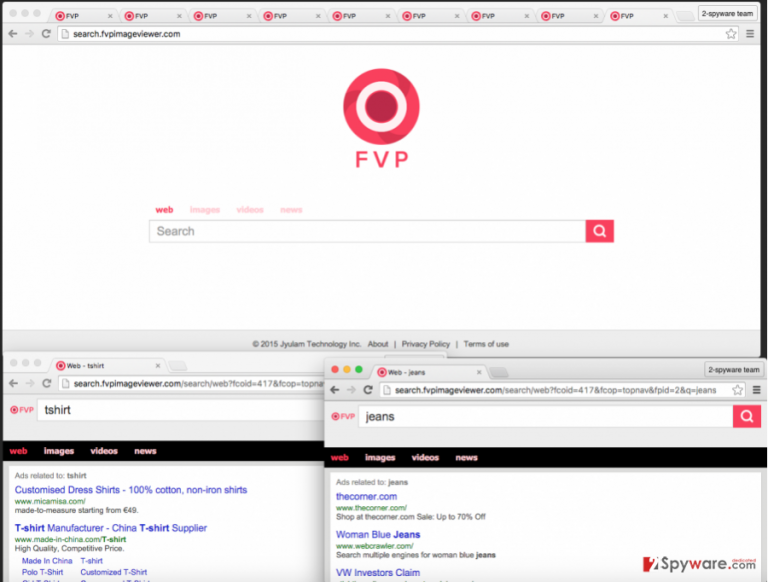Reload the tshirt search window
This screenshot has height=582, width=768.
point(47,383)
